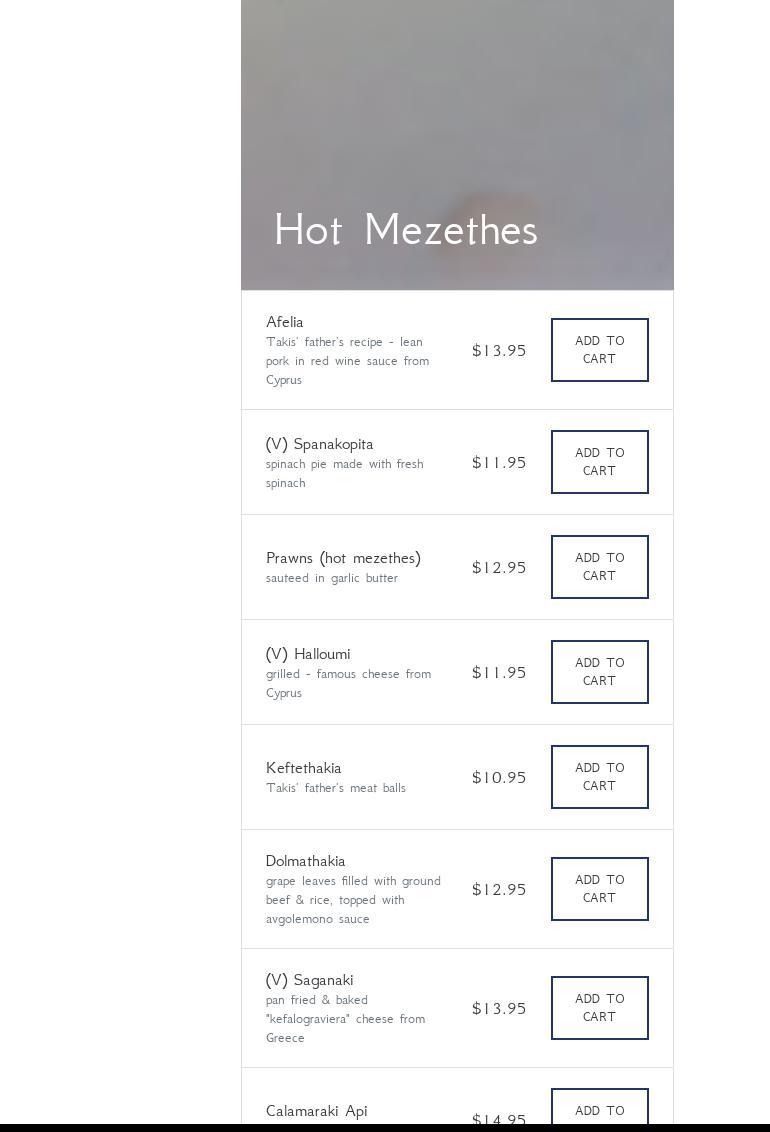Click the Hot Mezethes section heading
Image resolution: width=770 pixels, height=1132 pixels.
pos(406,230)
